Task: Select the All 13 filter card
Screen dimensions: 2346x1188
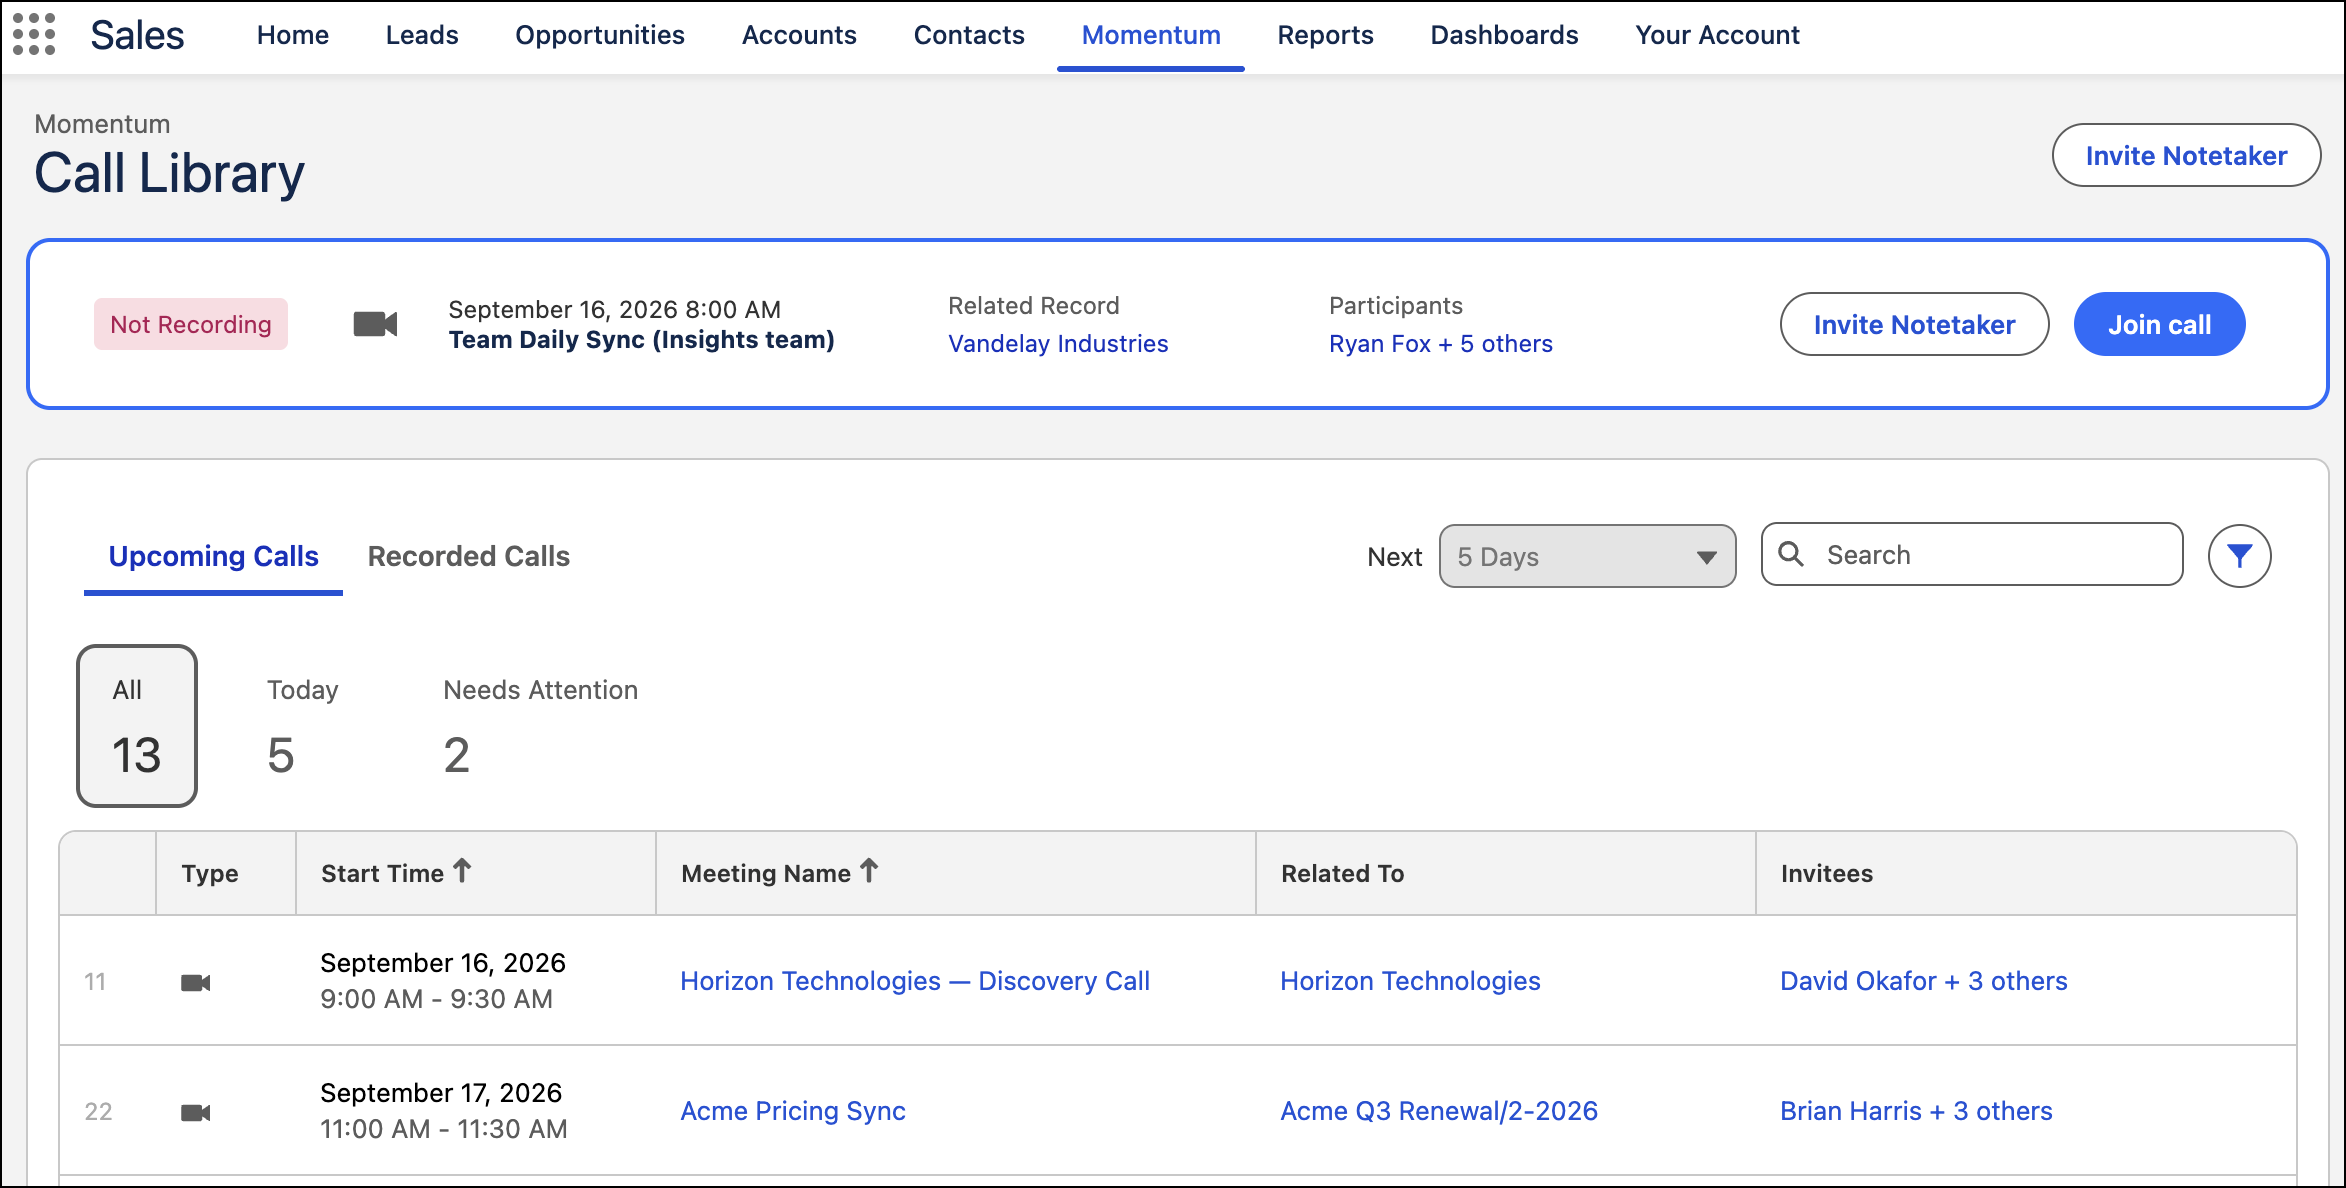Action: (x=137, y=726)
